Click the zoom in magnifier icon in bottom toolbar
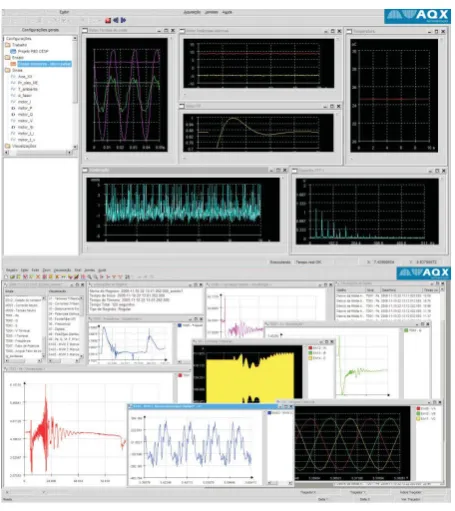The image size is (455, 511). [89, 277]
